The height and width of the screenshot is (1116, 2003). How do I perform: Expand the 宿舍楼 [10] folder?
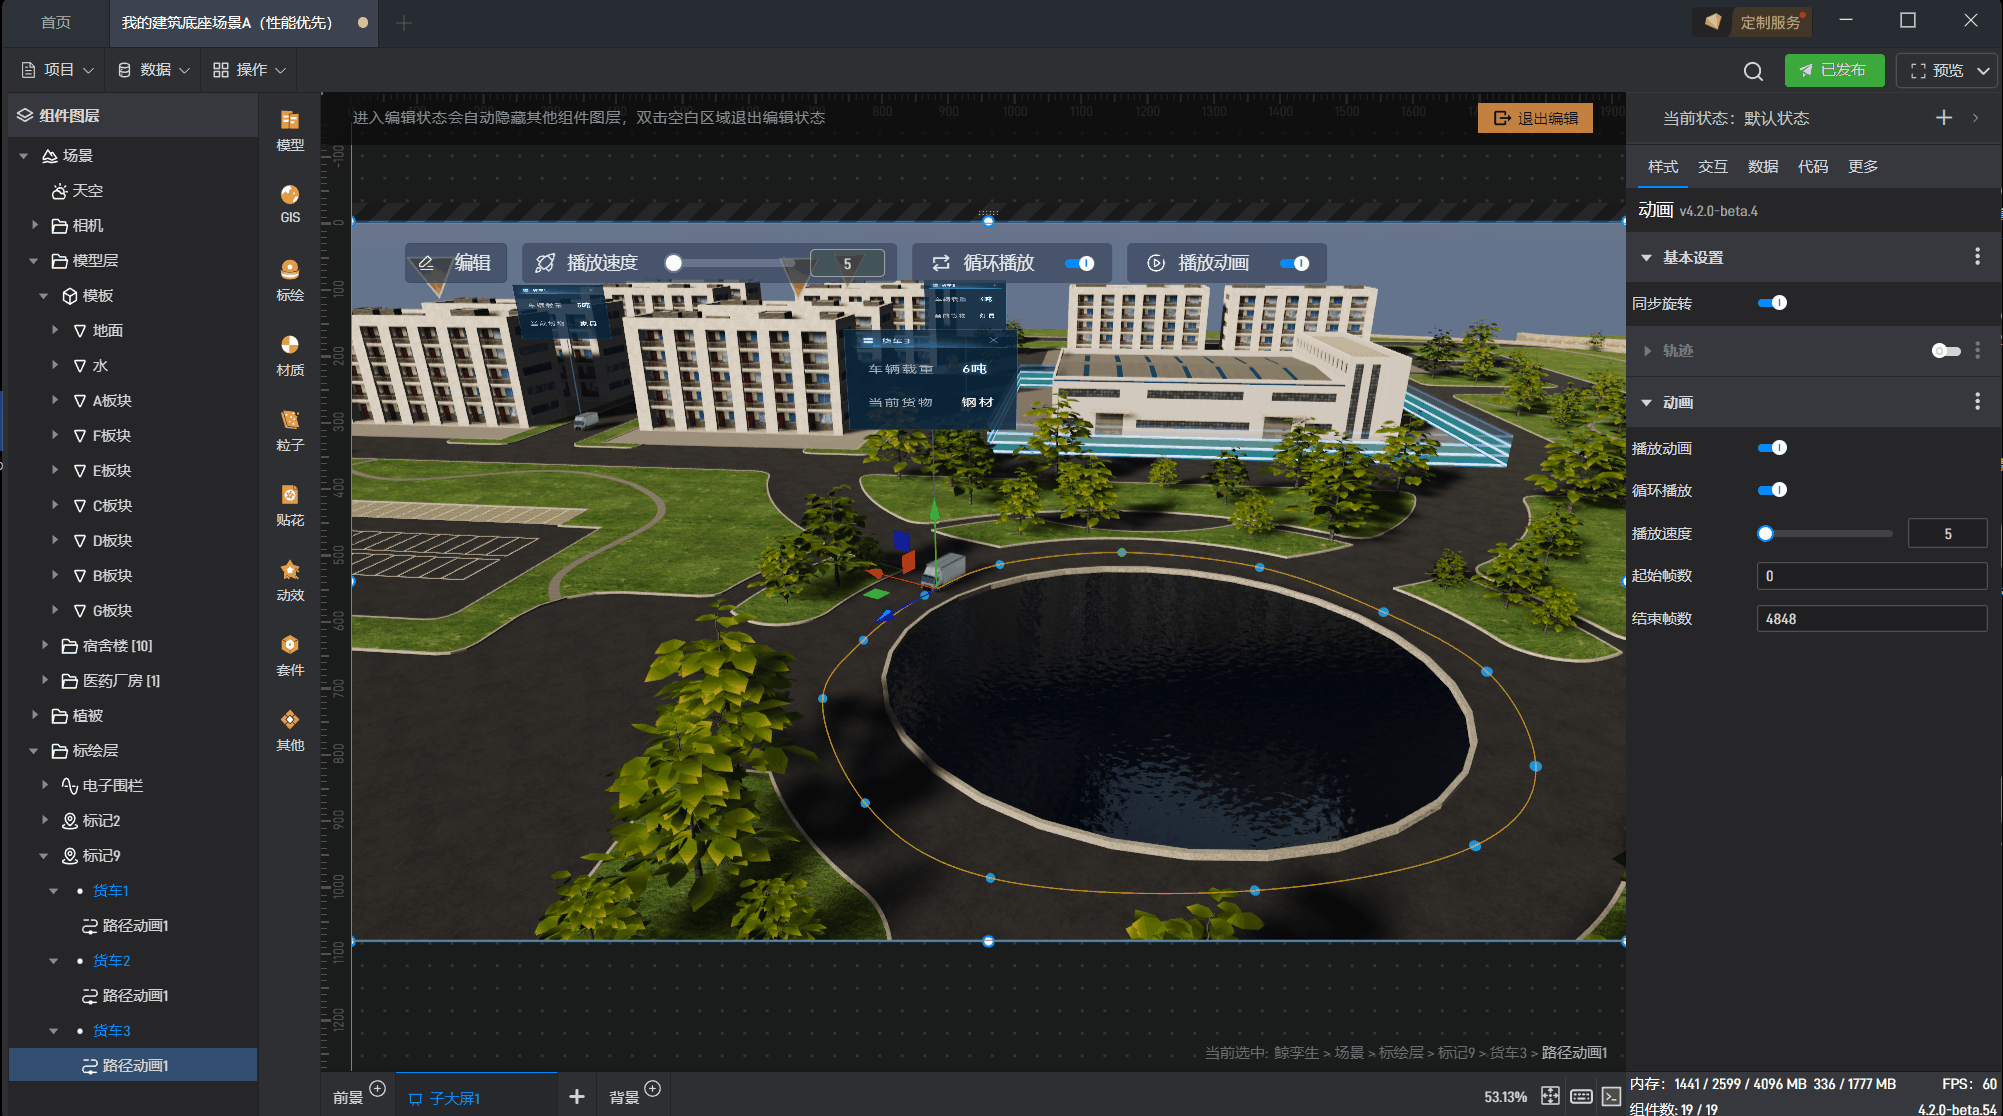click(45, 646)
